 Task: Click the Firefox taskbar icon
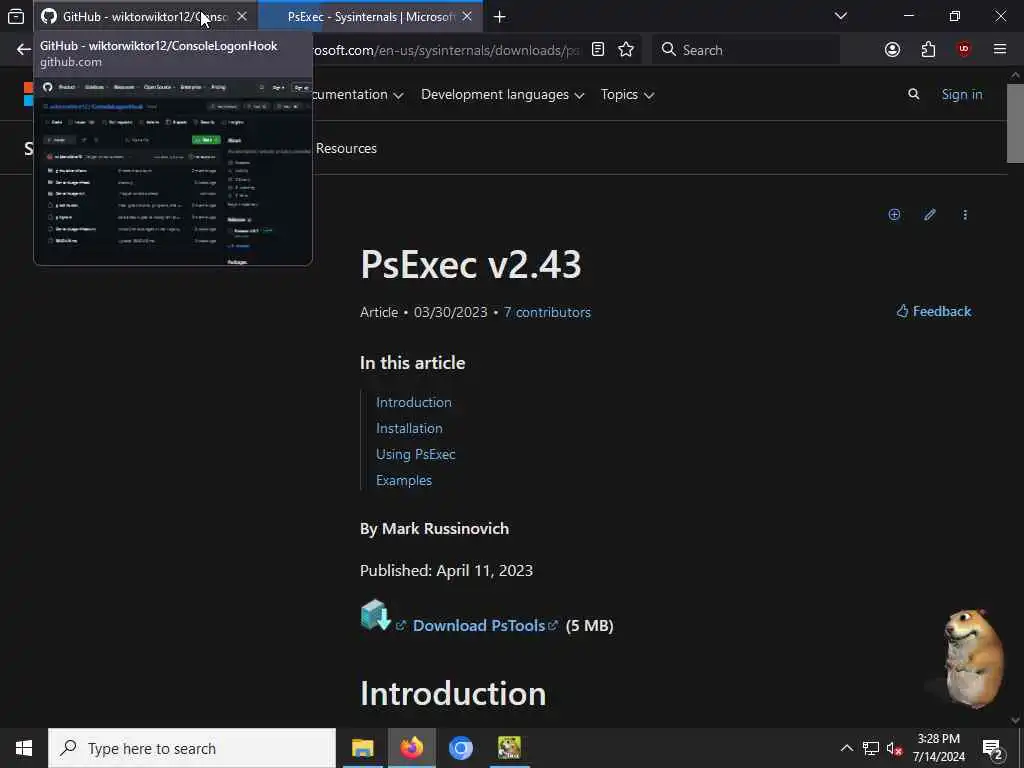[411, 748]
